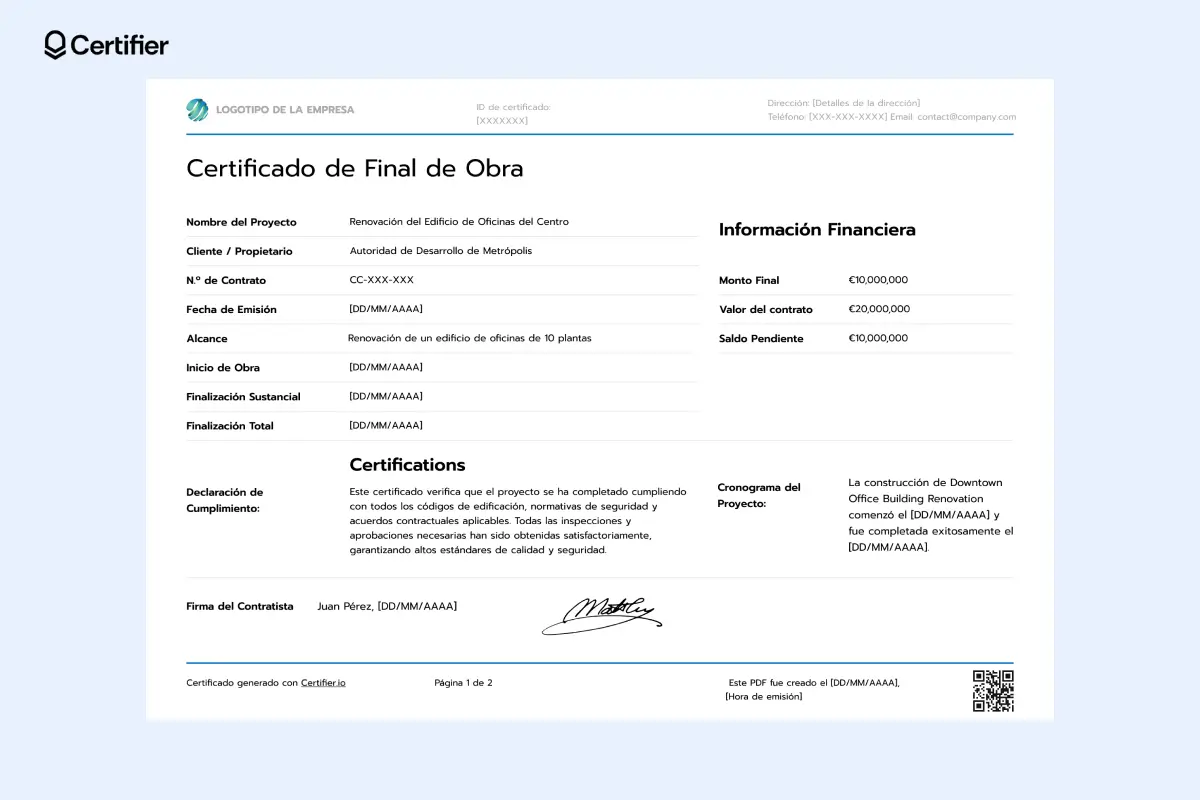The image size is (1200, 800).
Task: Open the Certifier.io link in the footer
Action: pyautogui.click(x=323, y=682)
